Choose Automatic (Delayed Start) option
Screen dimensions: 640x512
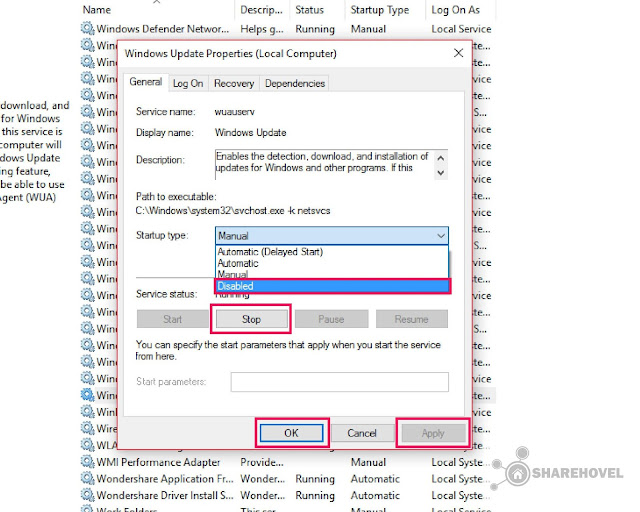(x=332, y=252)
